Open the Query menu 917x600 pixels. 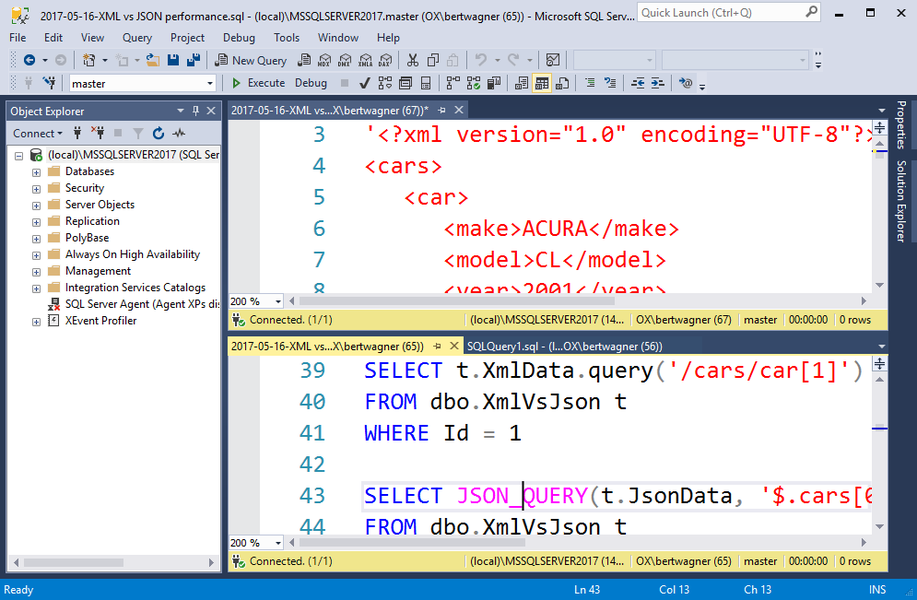pyautogui.click(x=137, y=37)
